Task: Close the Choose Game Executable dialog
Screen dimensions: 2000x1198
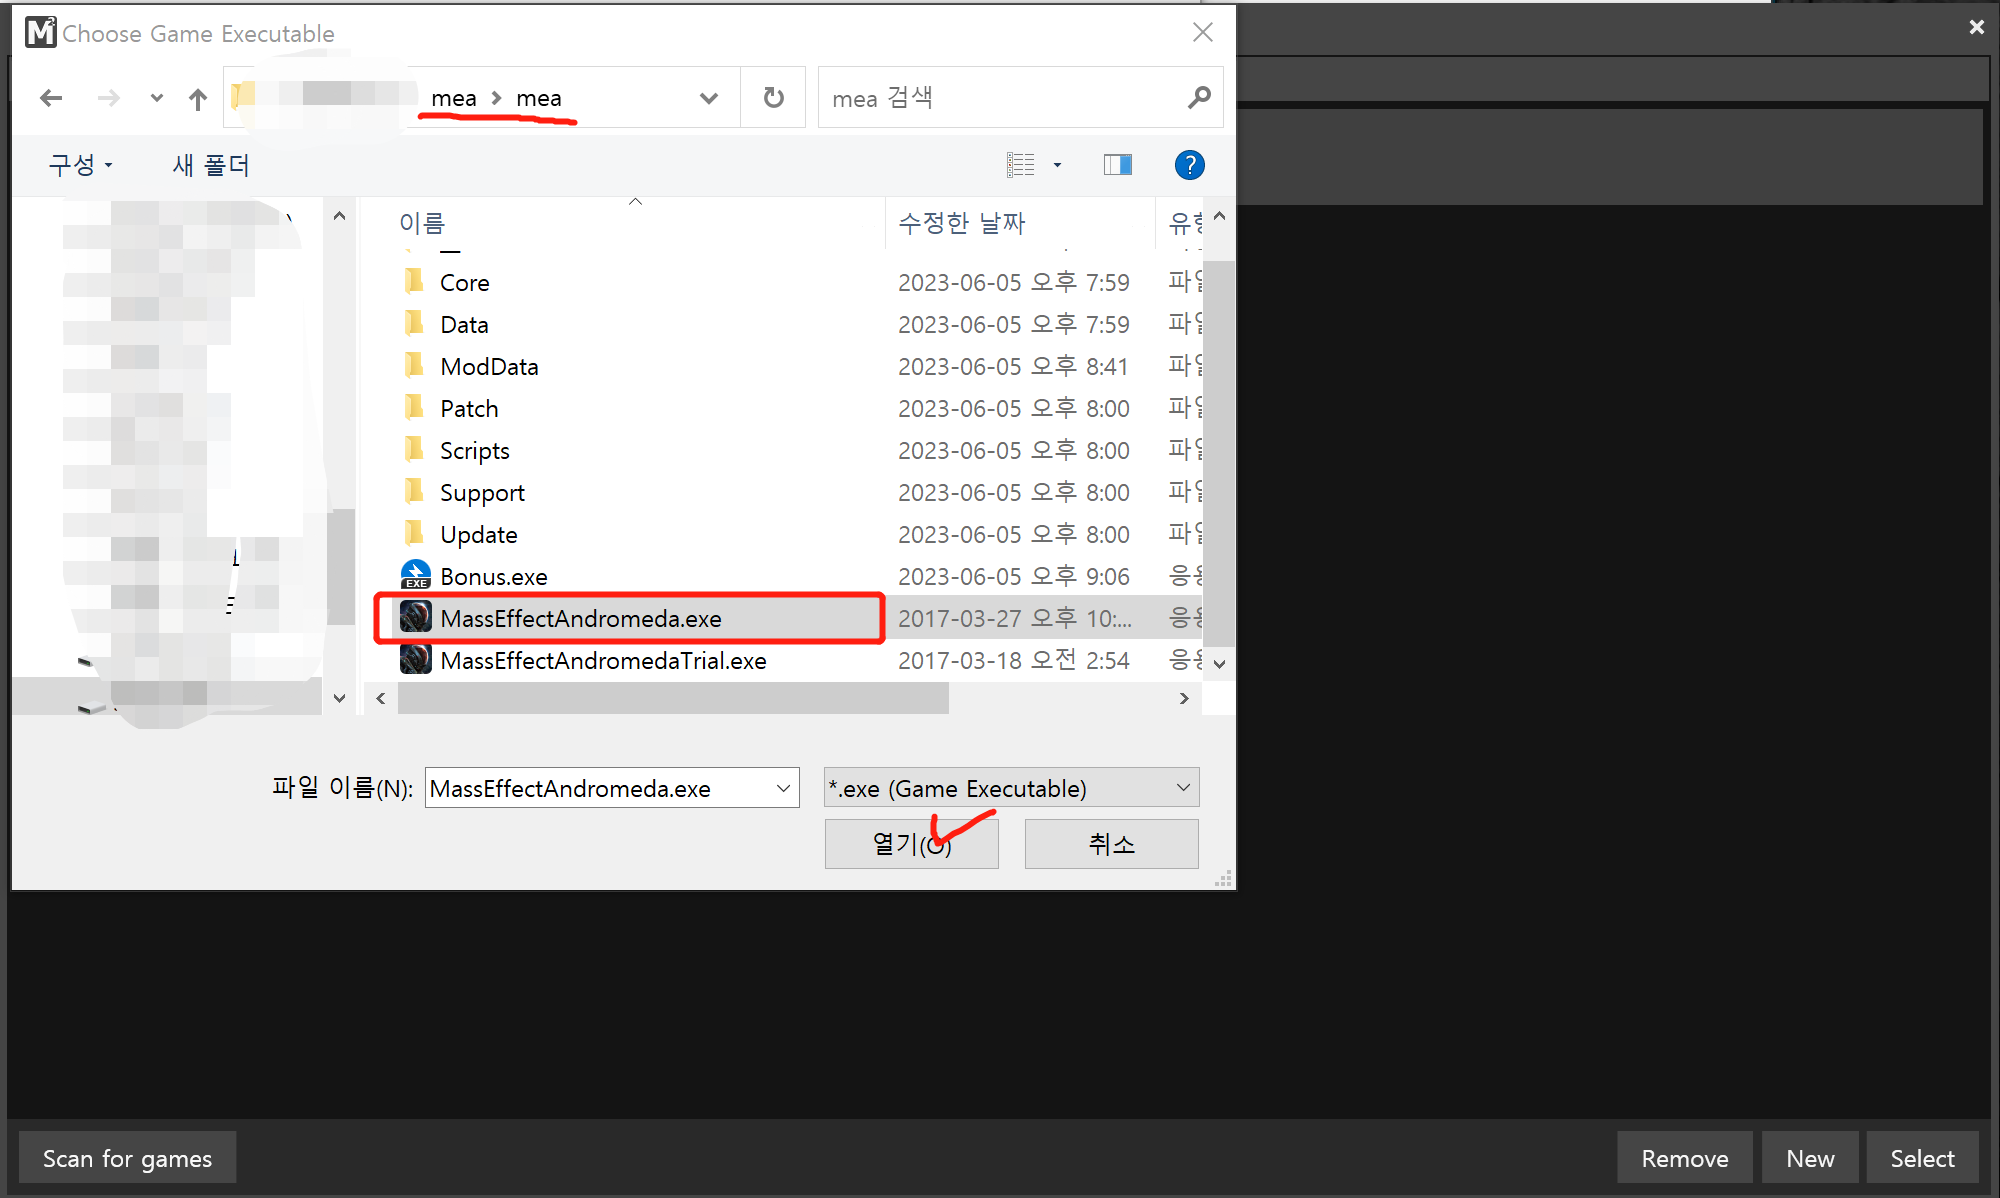Action: coord(1203,32)
